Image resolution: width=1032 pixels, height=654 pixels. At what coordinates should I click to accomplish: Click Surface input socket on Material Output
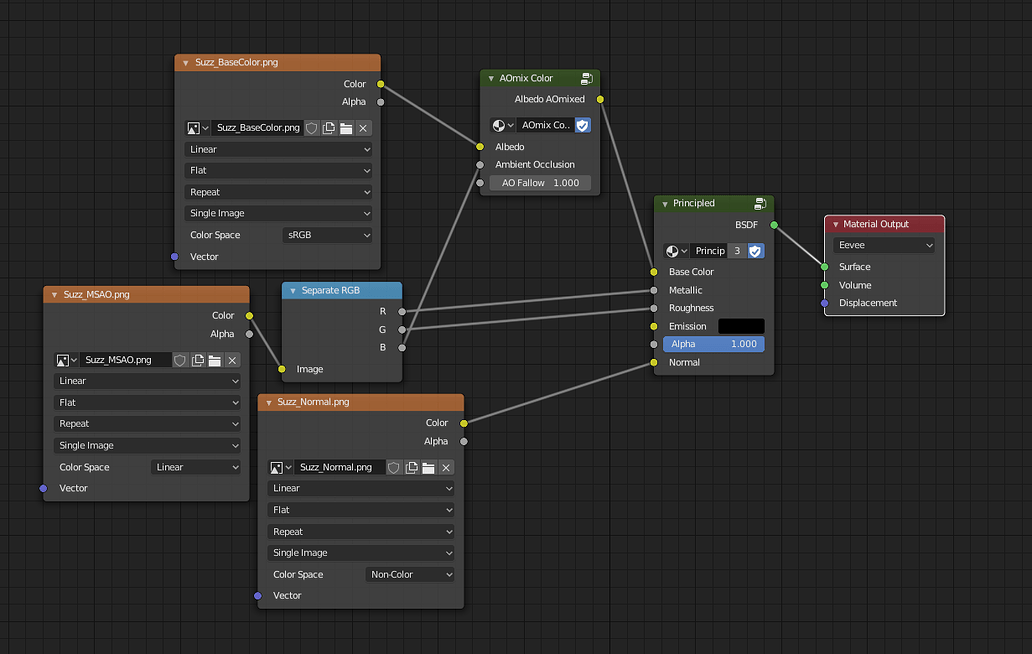click(825, 266)
